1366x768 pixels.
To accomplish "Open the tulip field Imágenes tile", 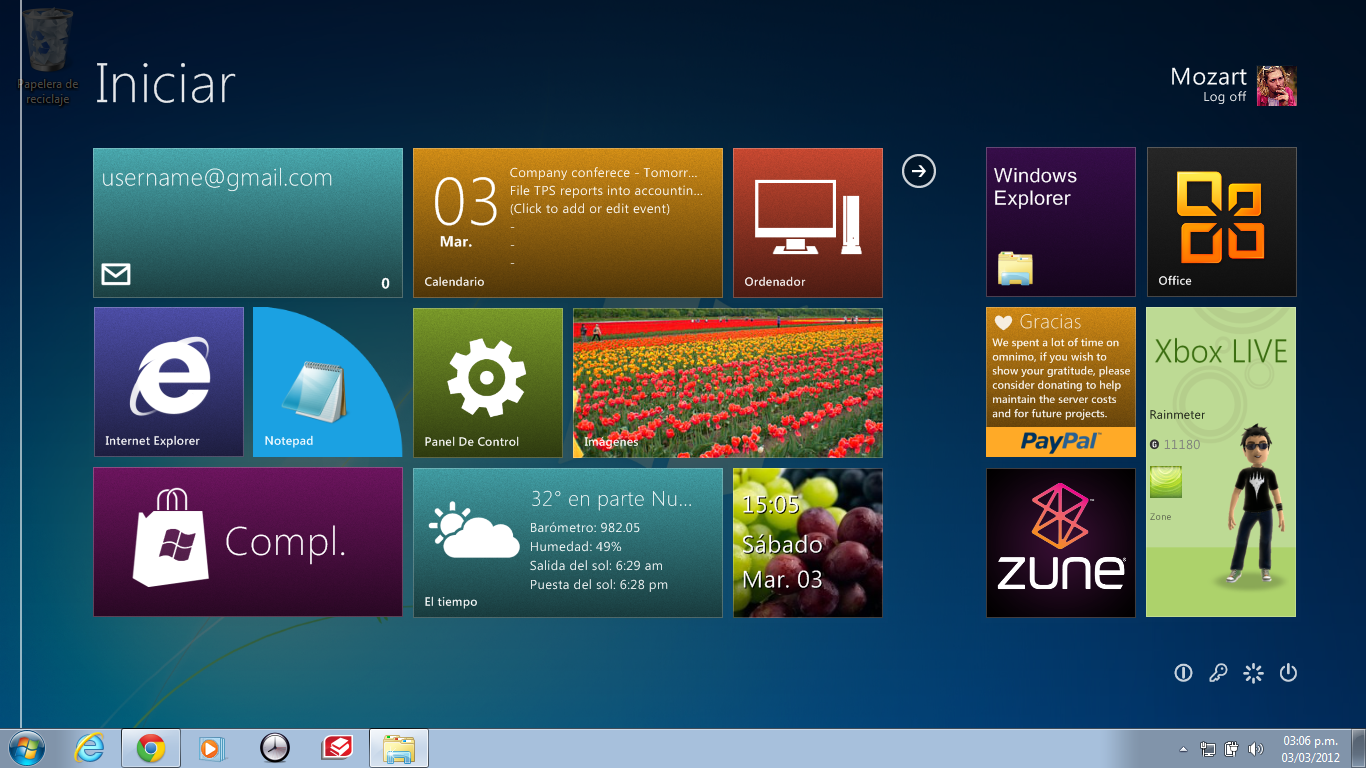I will (727, 382).
